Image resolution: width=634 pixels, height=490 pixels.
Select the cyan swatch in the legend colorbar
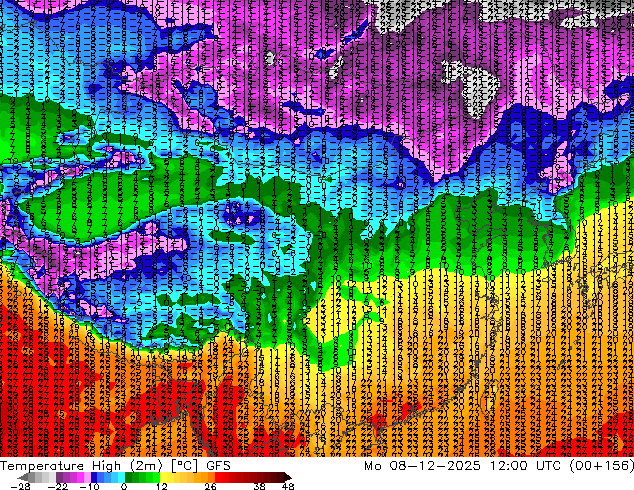121,477
